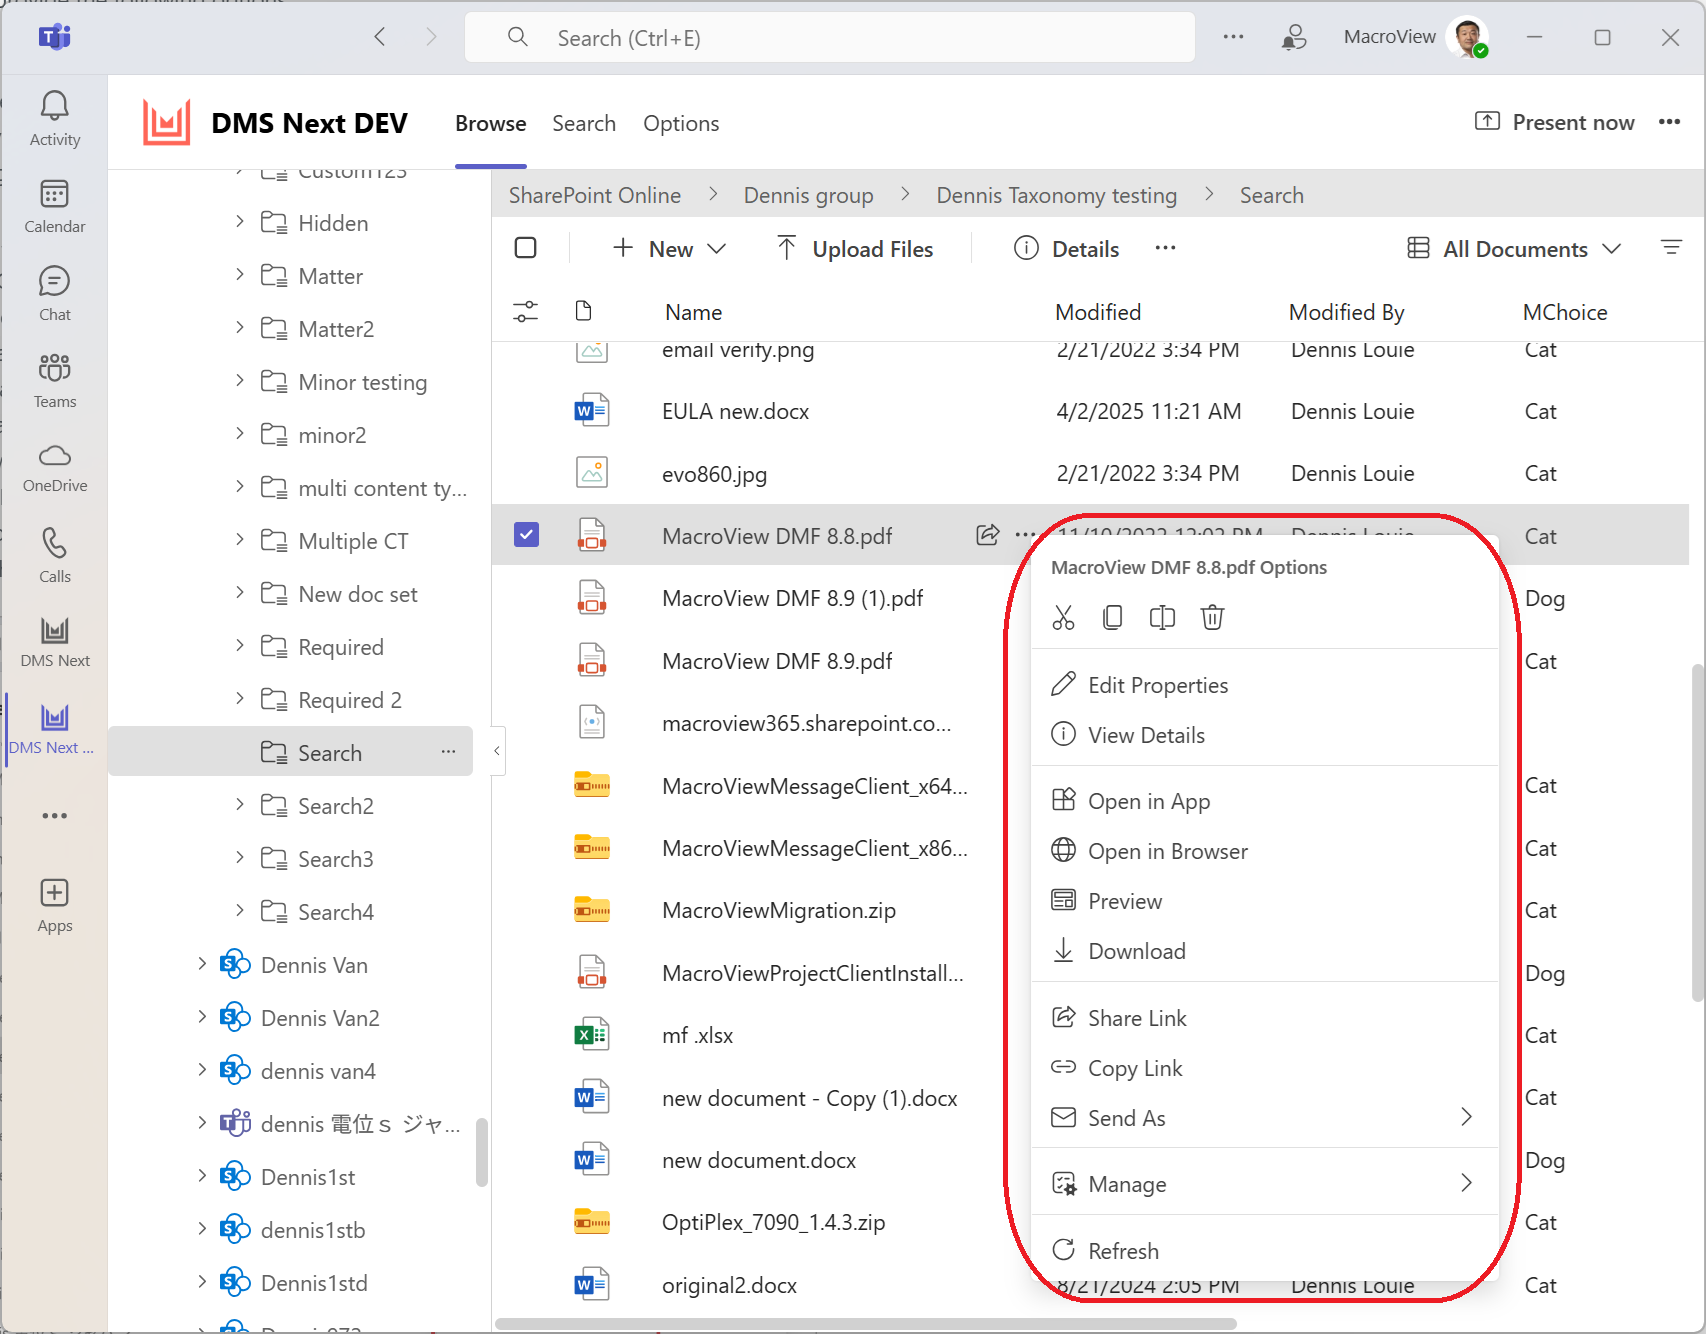
Task: Open the All Documents view dropdown
Action: coord(1513,248)
